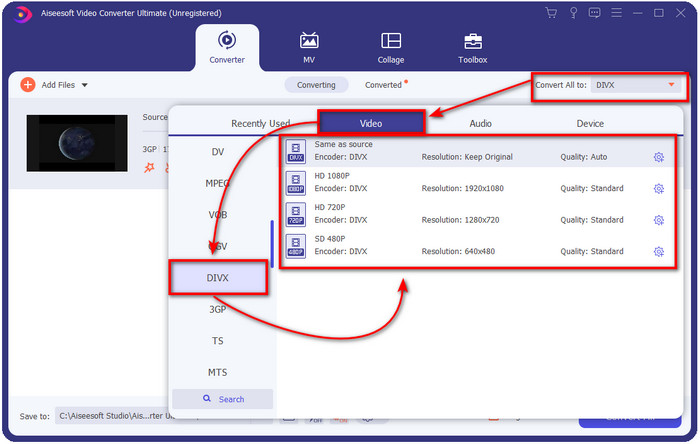Image resolution: width=700 pixels, height=444 pixels.
Task: Click the orange star edit effect icon
Action: click(x=149, y=168)
